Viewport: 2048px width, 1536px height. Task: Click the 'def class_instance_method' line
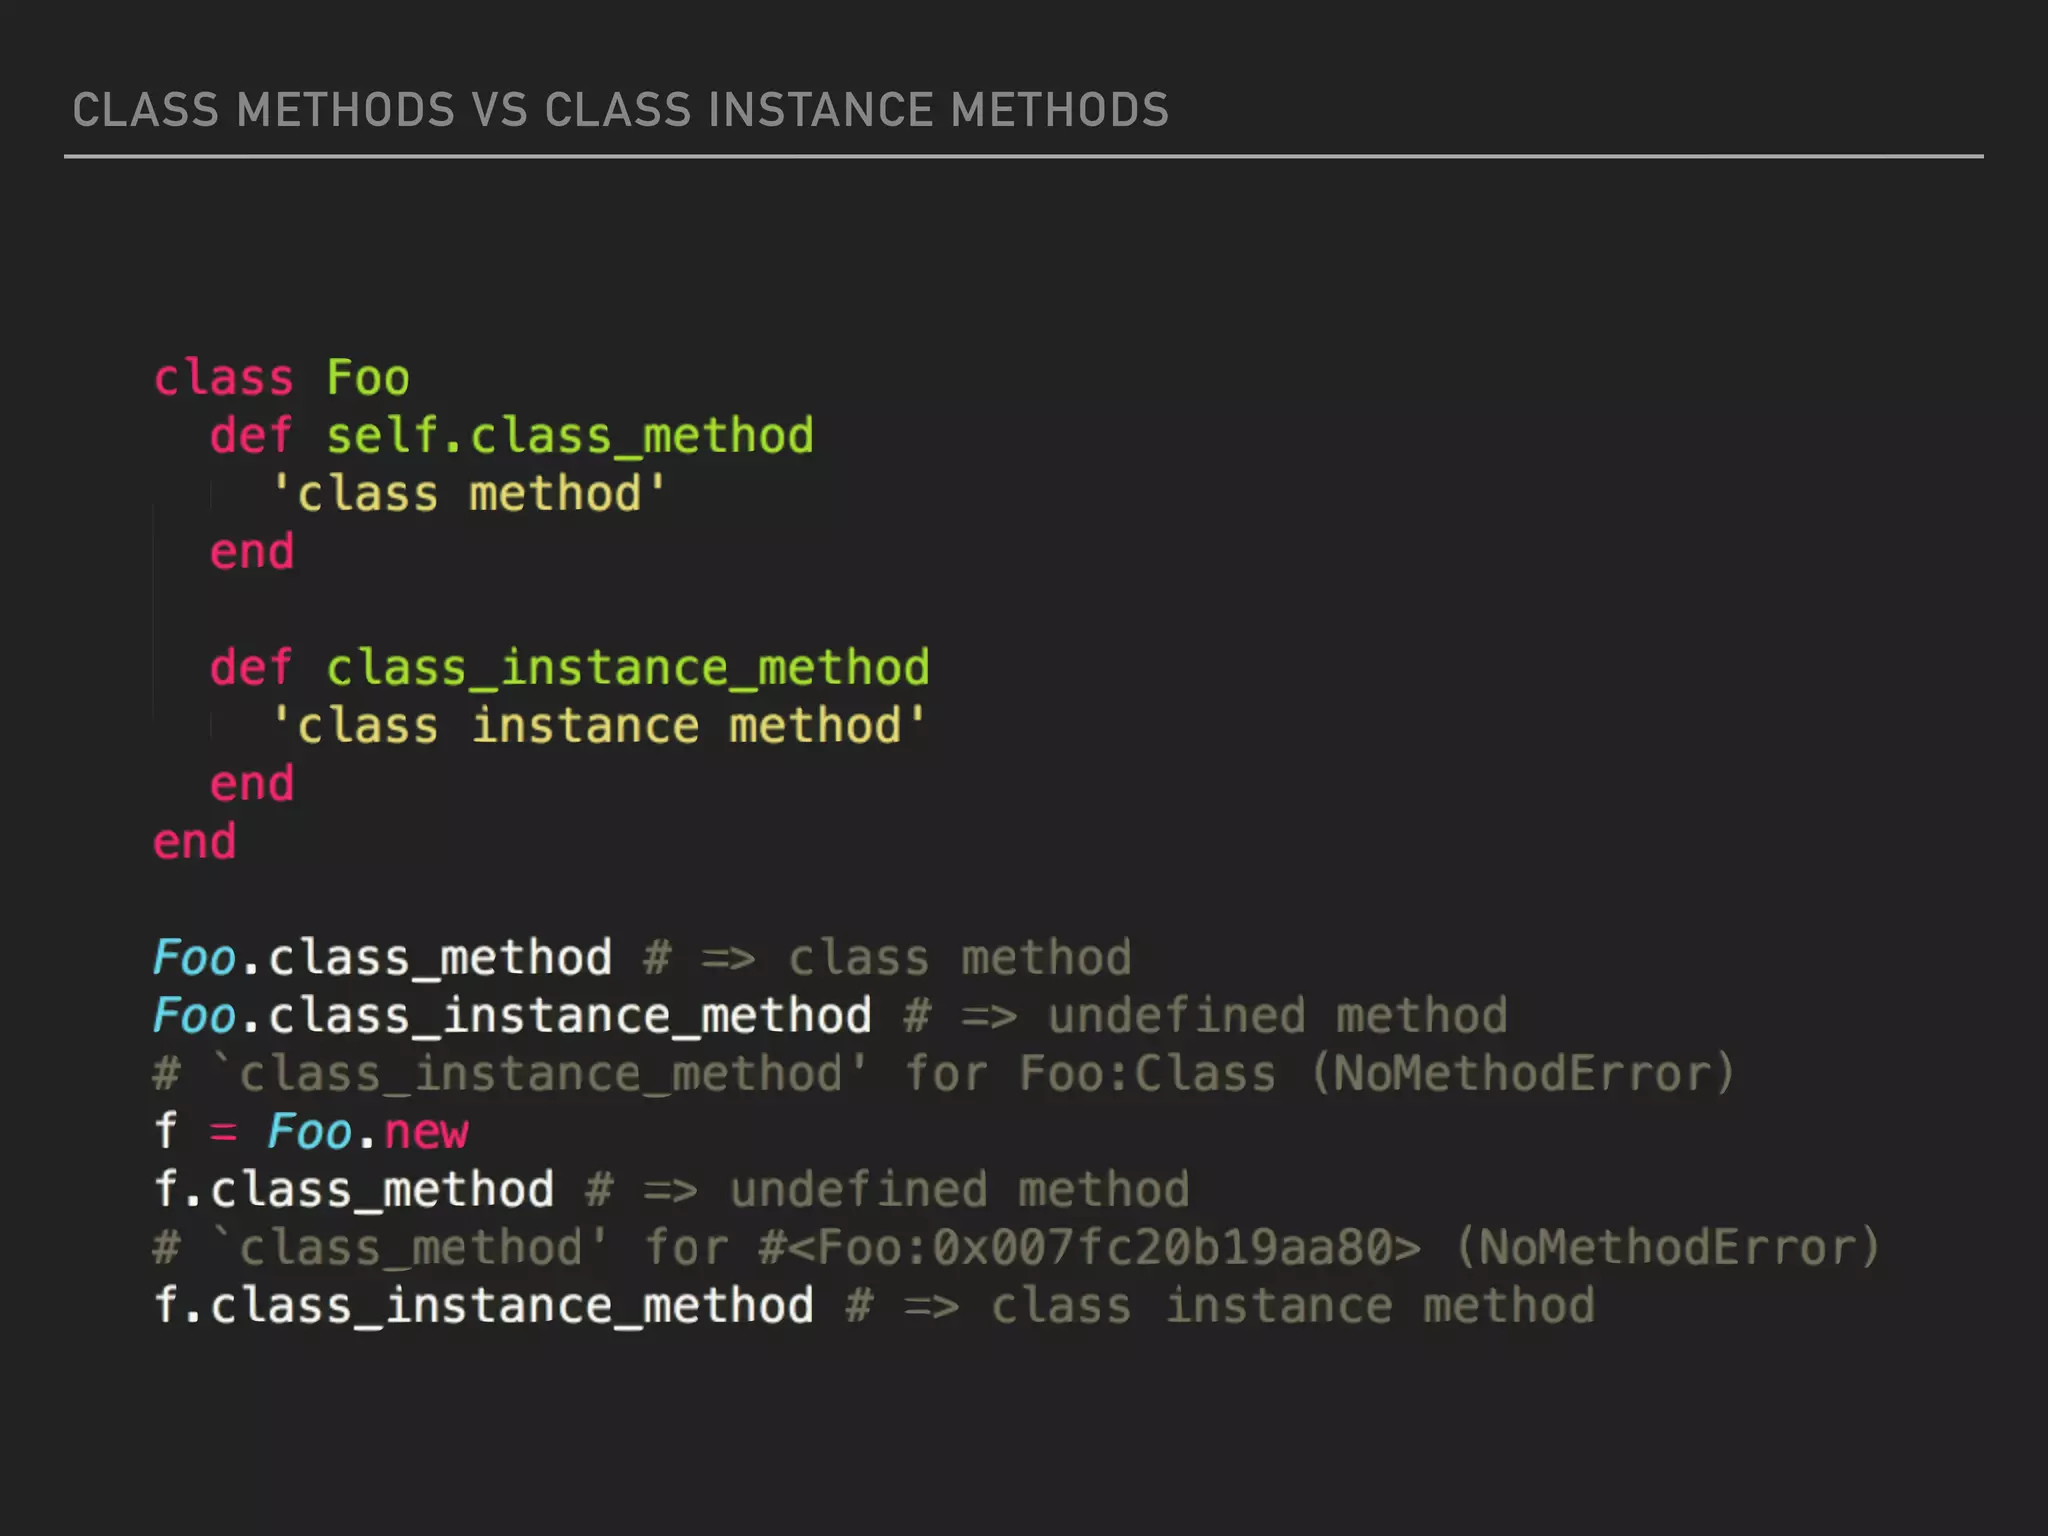pos(570,668)
